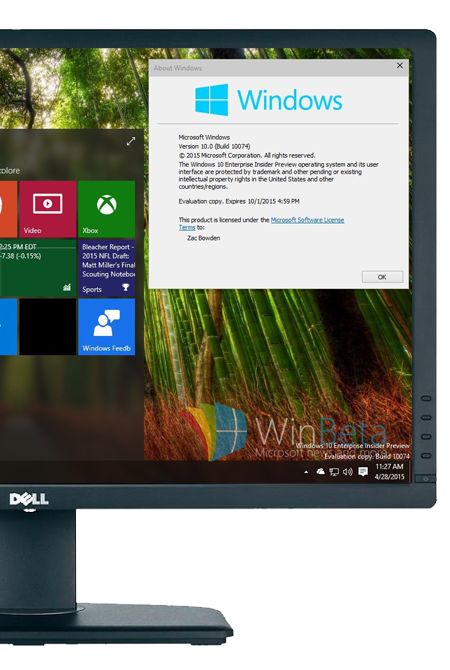Open network status icon in tray
This screenshot has width=450, height=670.
(x=334, y=472)
